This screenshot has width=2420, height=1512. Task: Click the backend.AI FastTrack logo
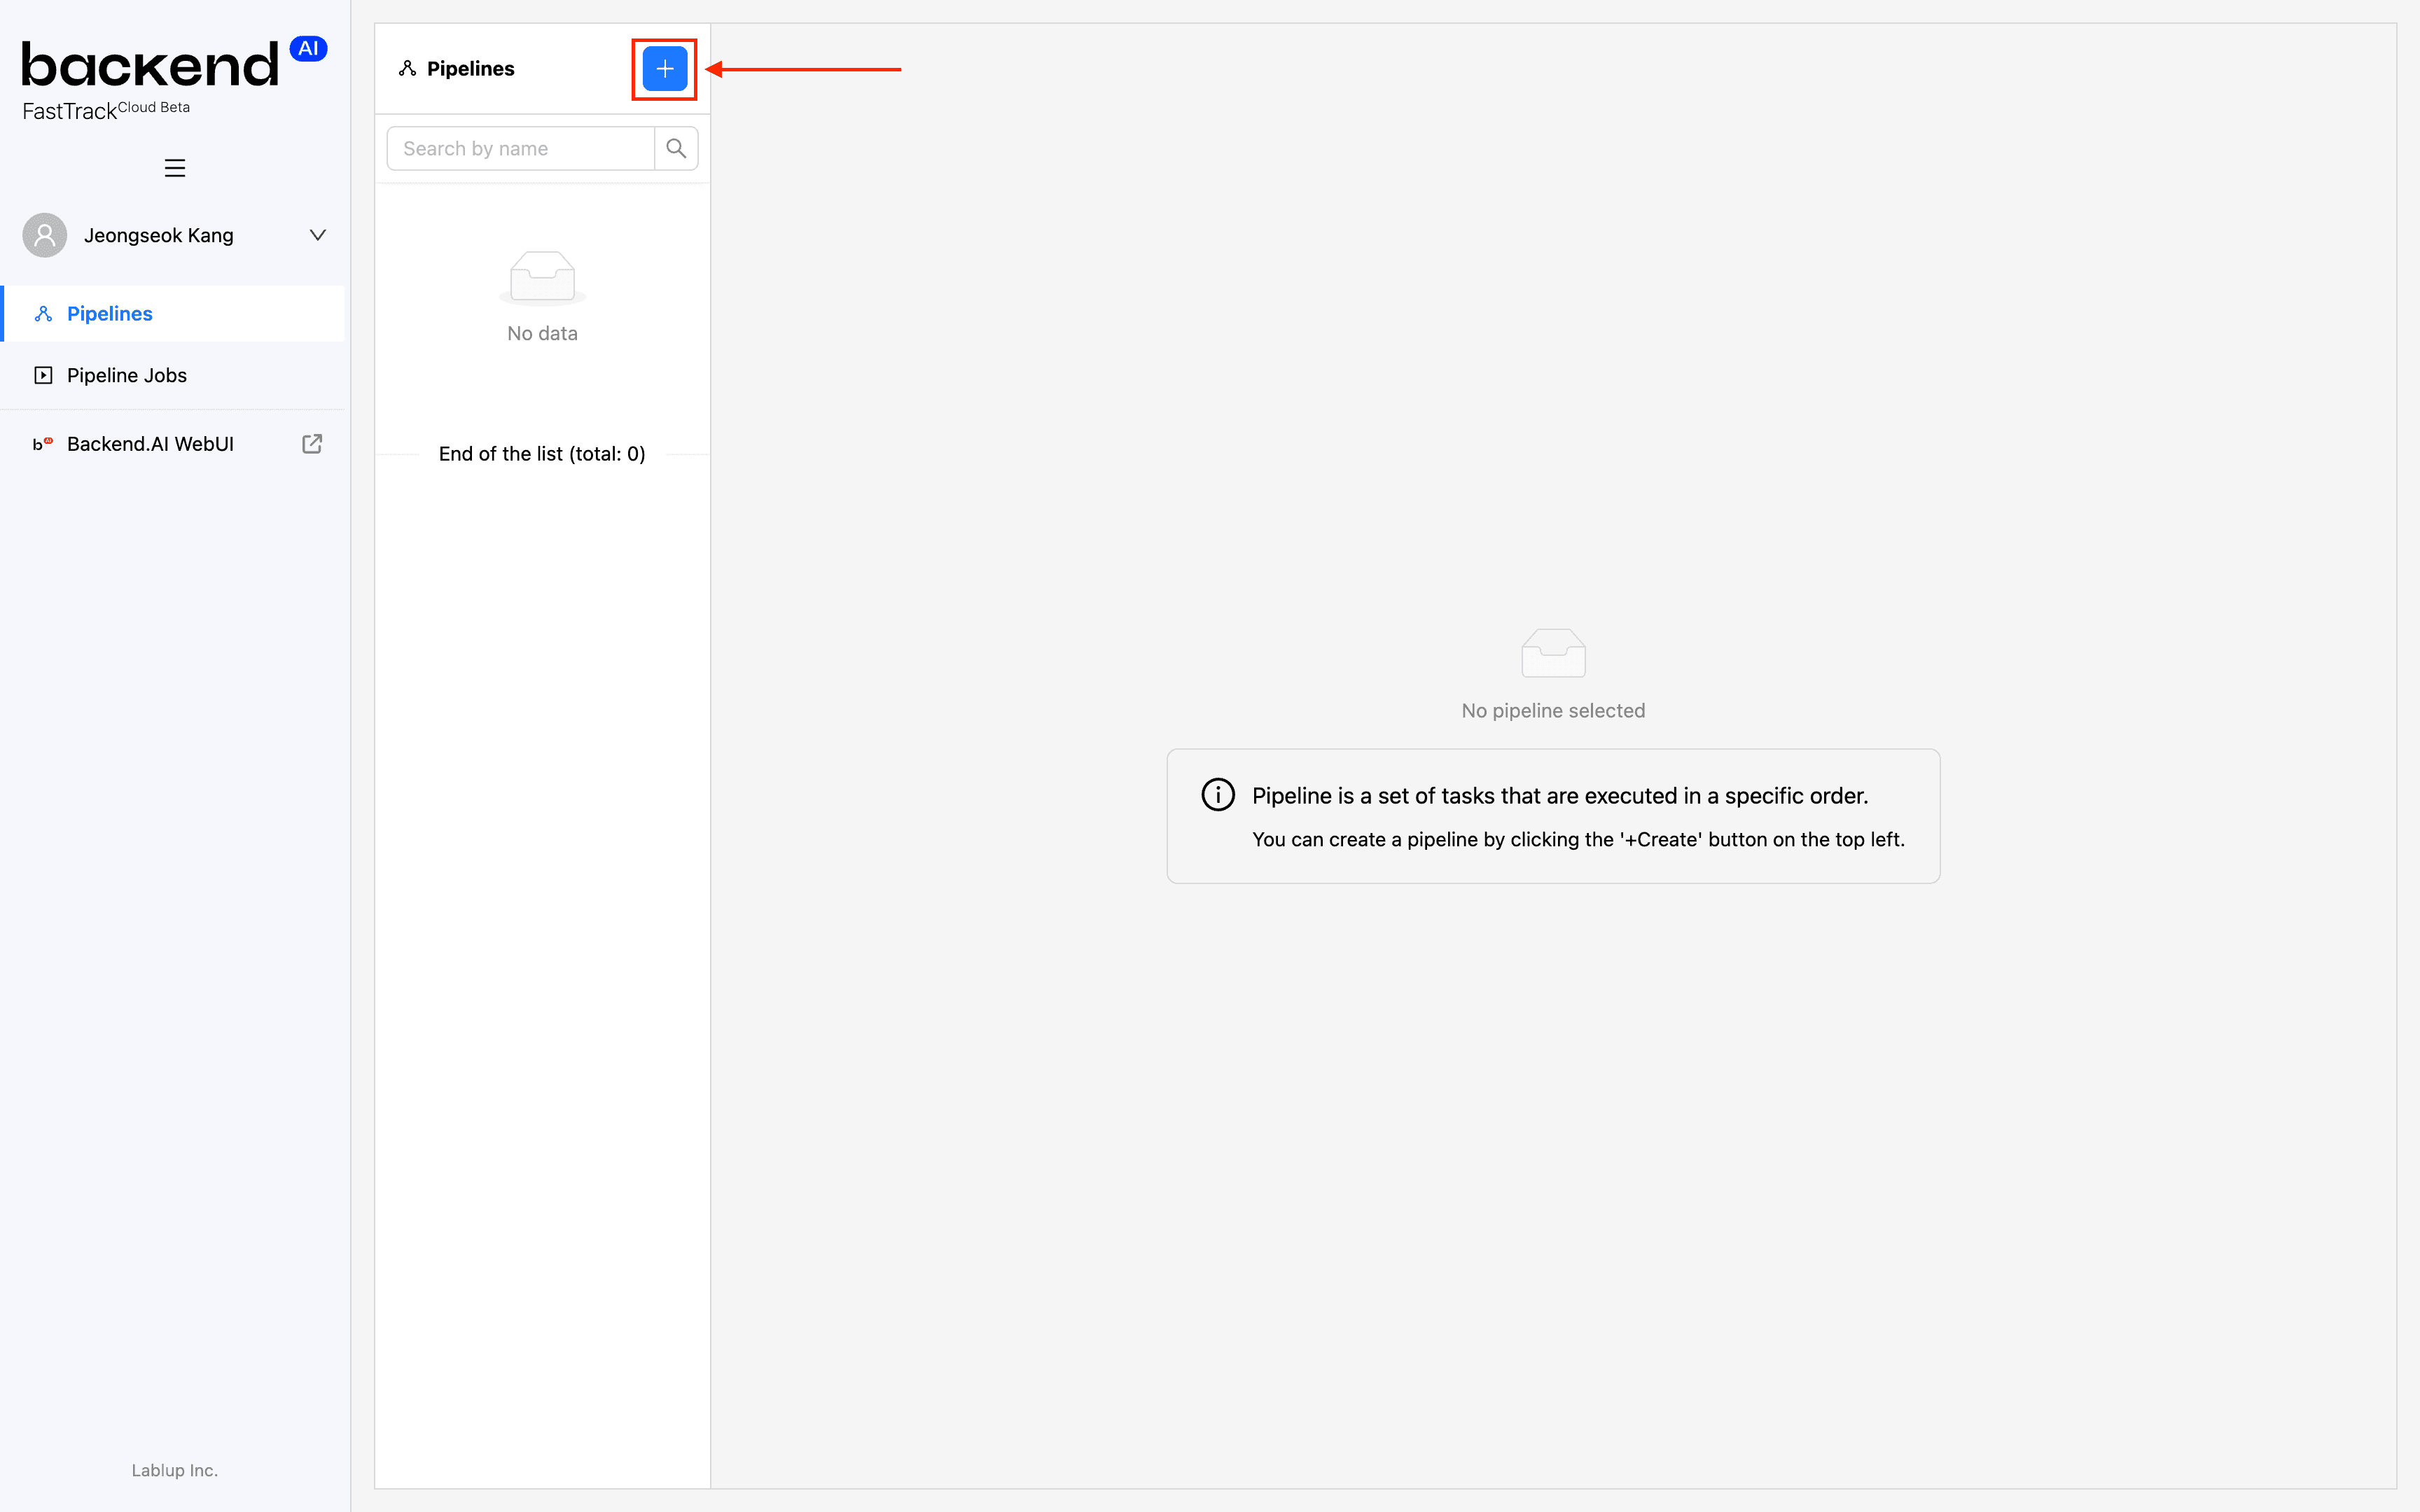click(174, 80)
